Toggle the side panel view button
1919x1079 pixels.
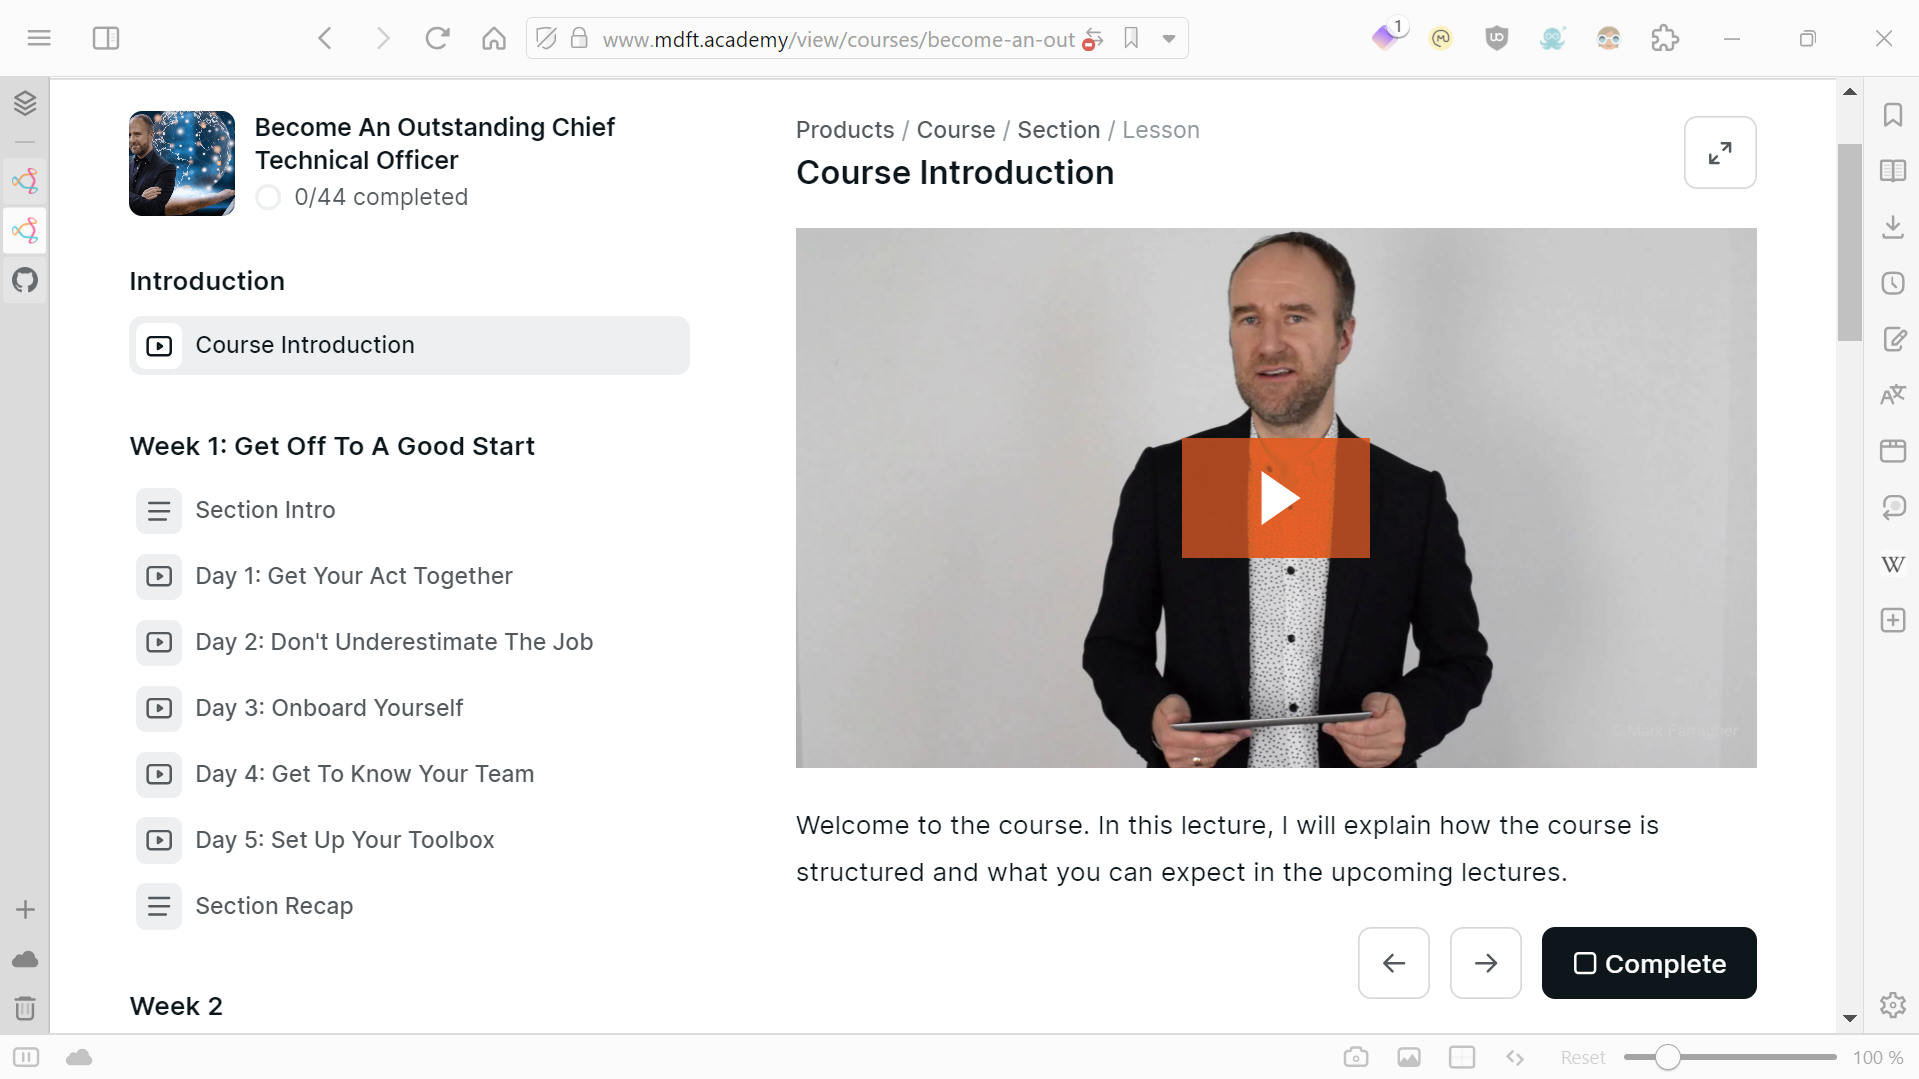tap(106, 39)
